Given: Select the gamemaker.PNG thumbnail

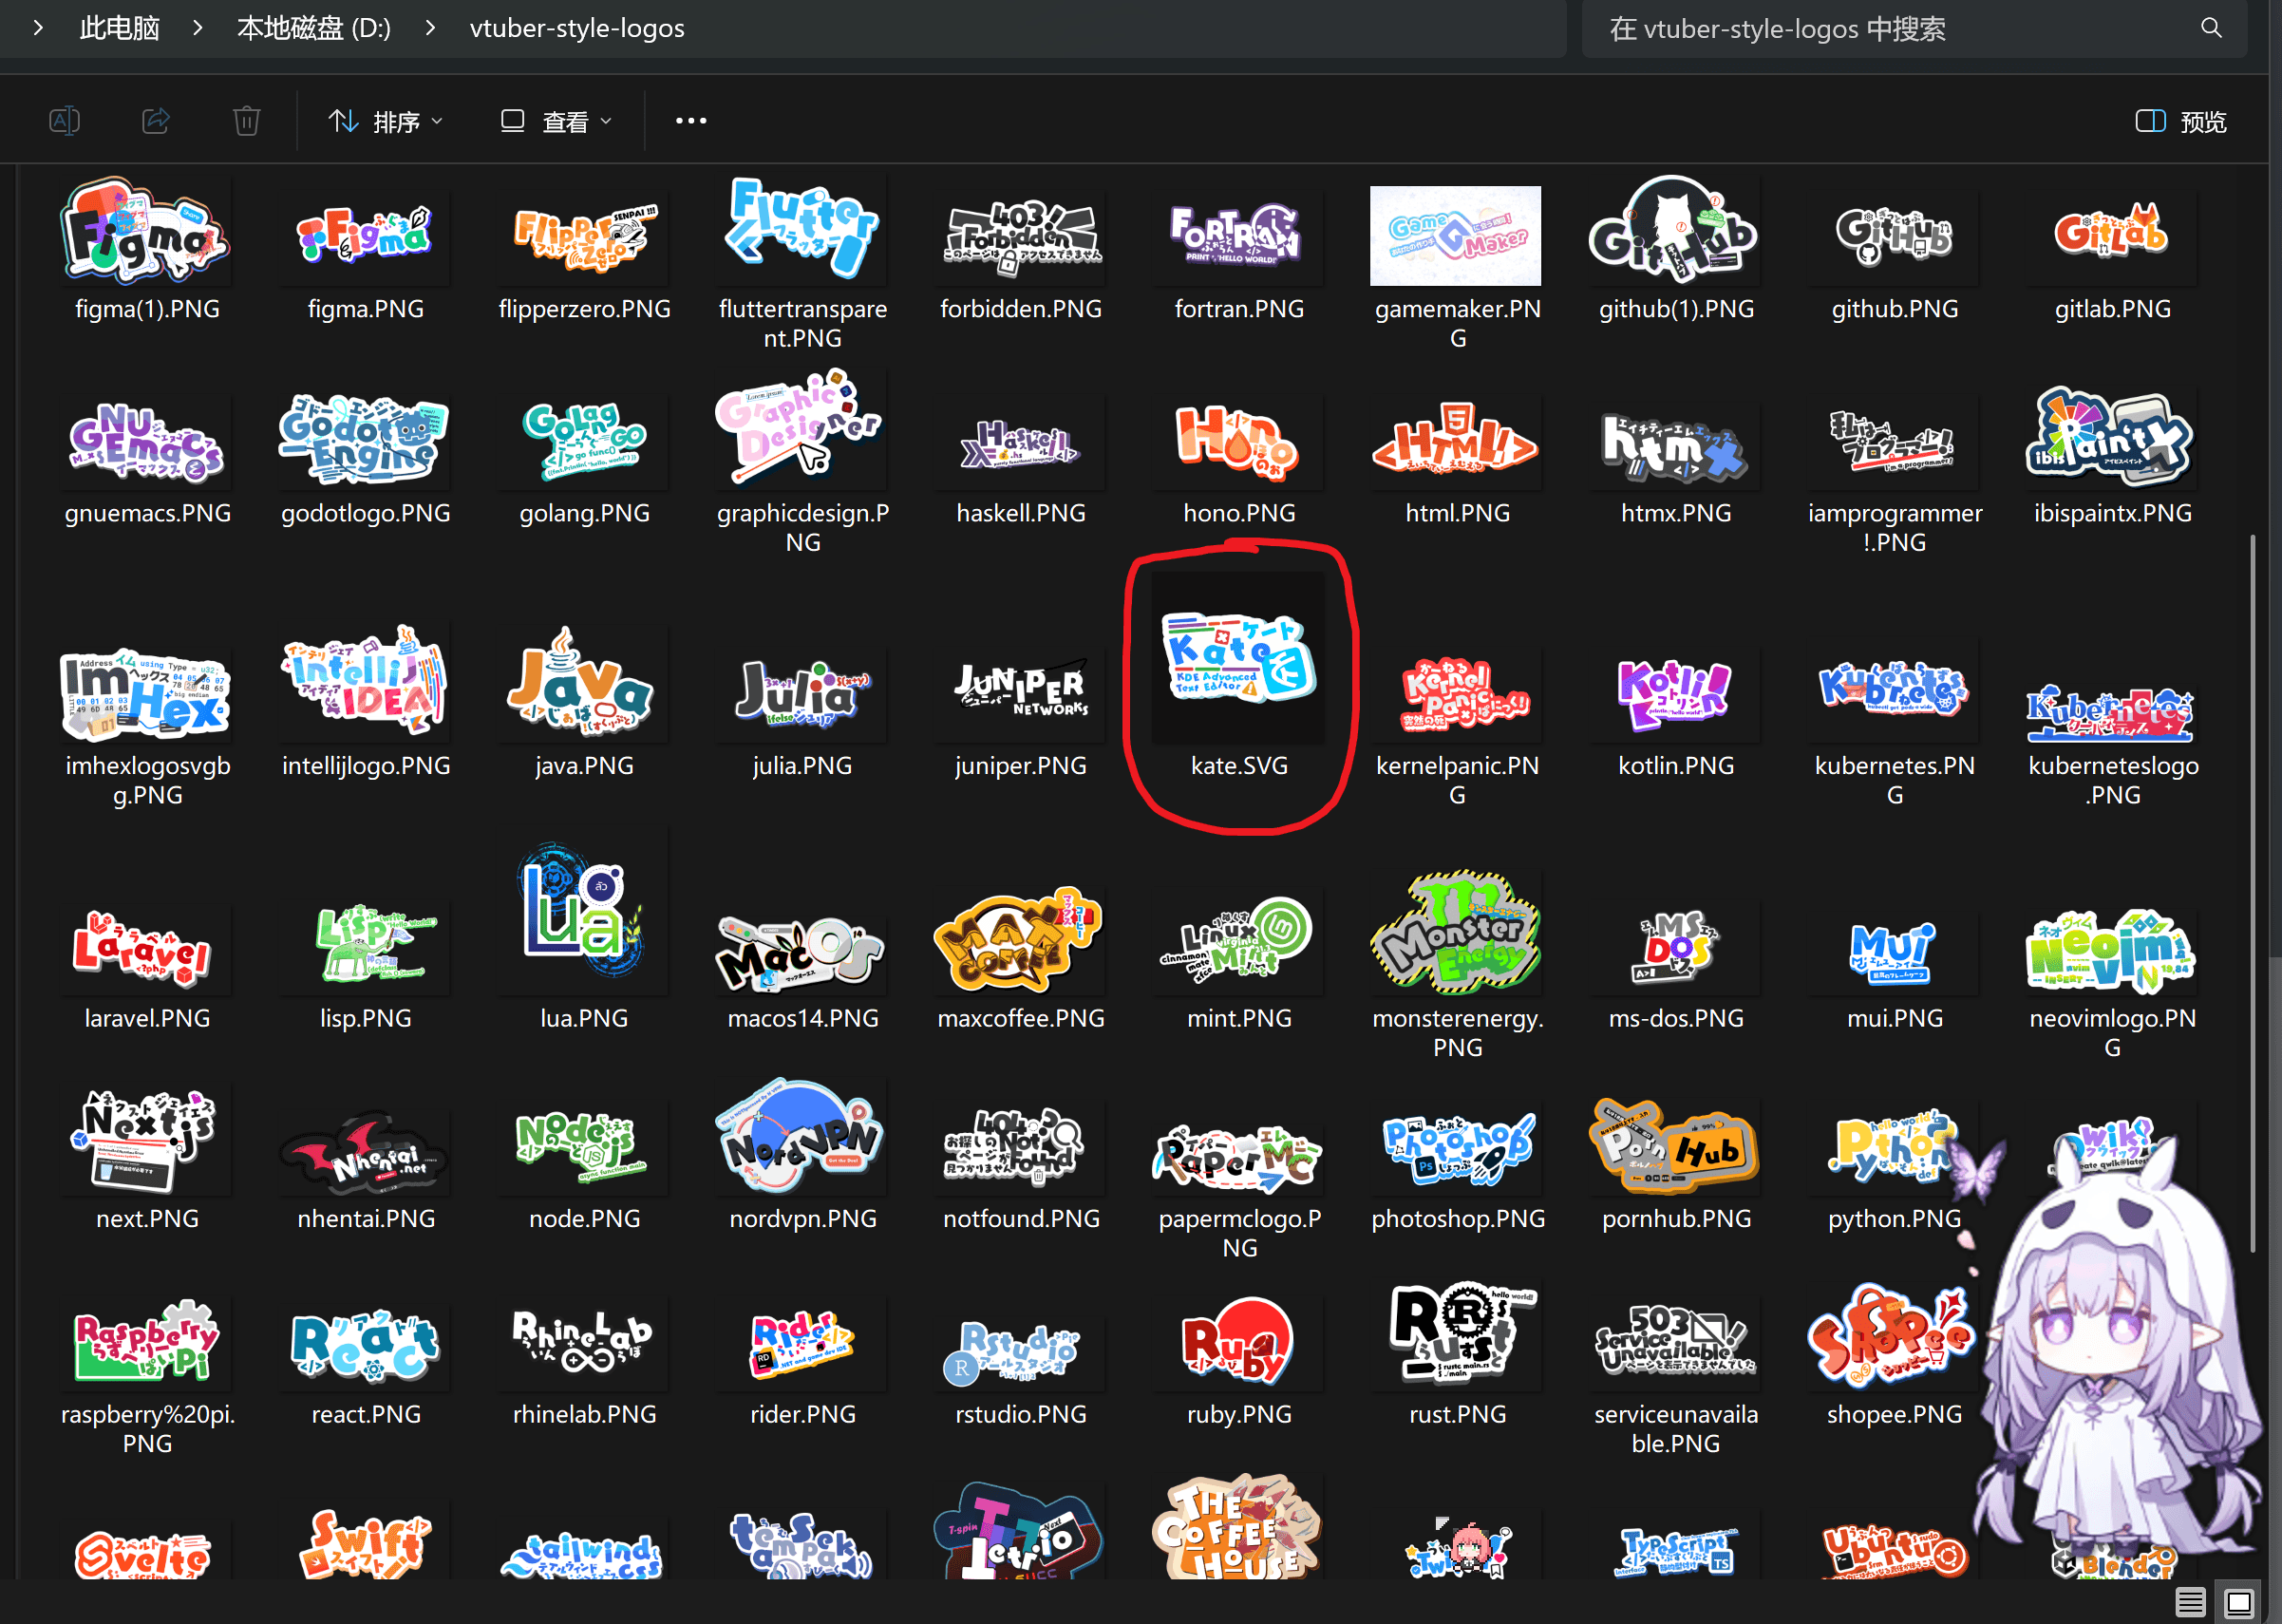Looking at the screenshot, I should 1455,236.
